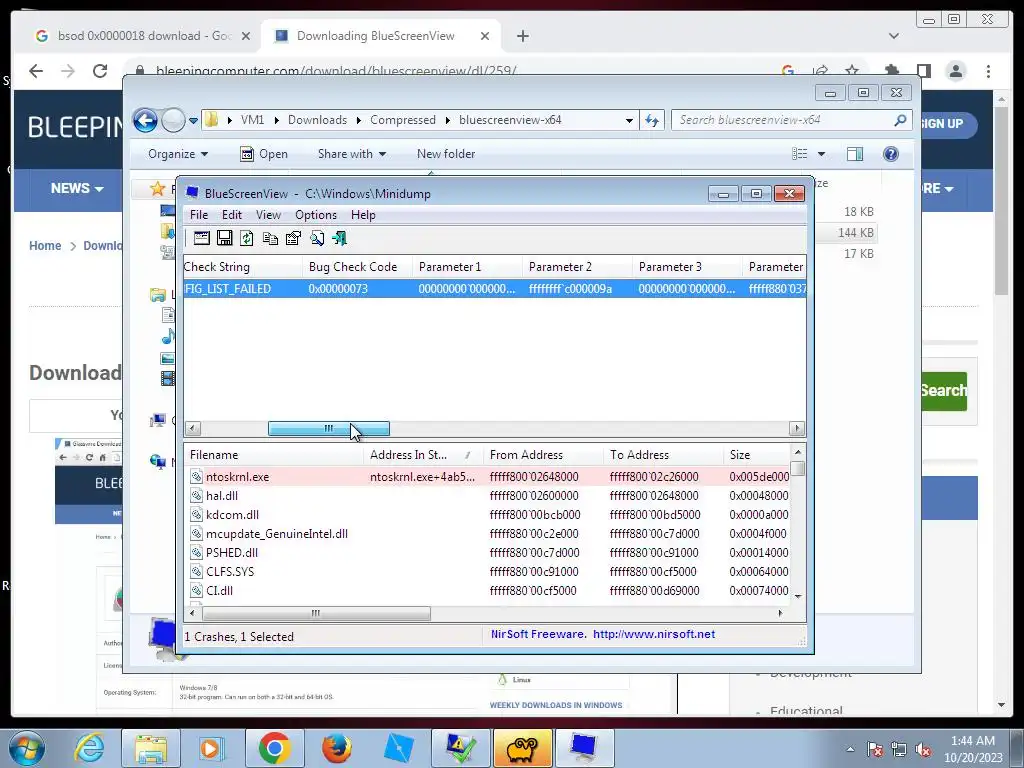The image size is (1024, 768).
Task: Open a new Chrome tab with plus button
Action: tap(522, 36)
